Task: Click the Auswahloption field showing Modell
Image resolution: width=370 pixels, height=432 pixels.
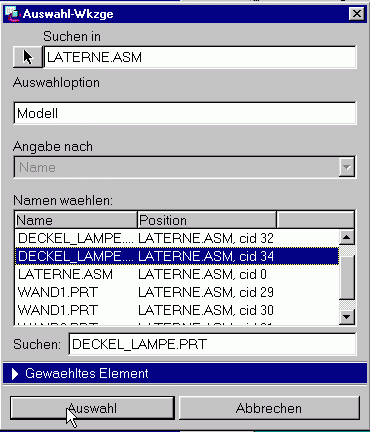Action: [x=185, y=113]
